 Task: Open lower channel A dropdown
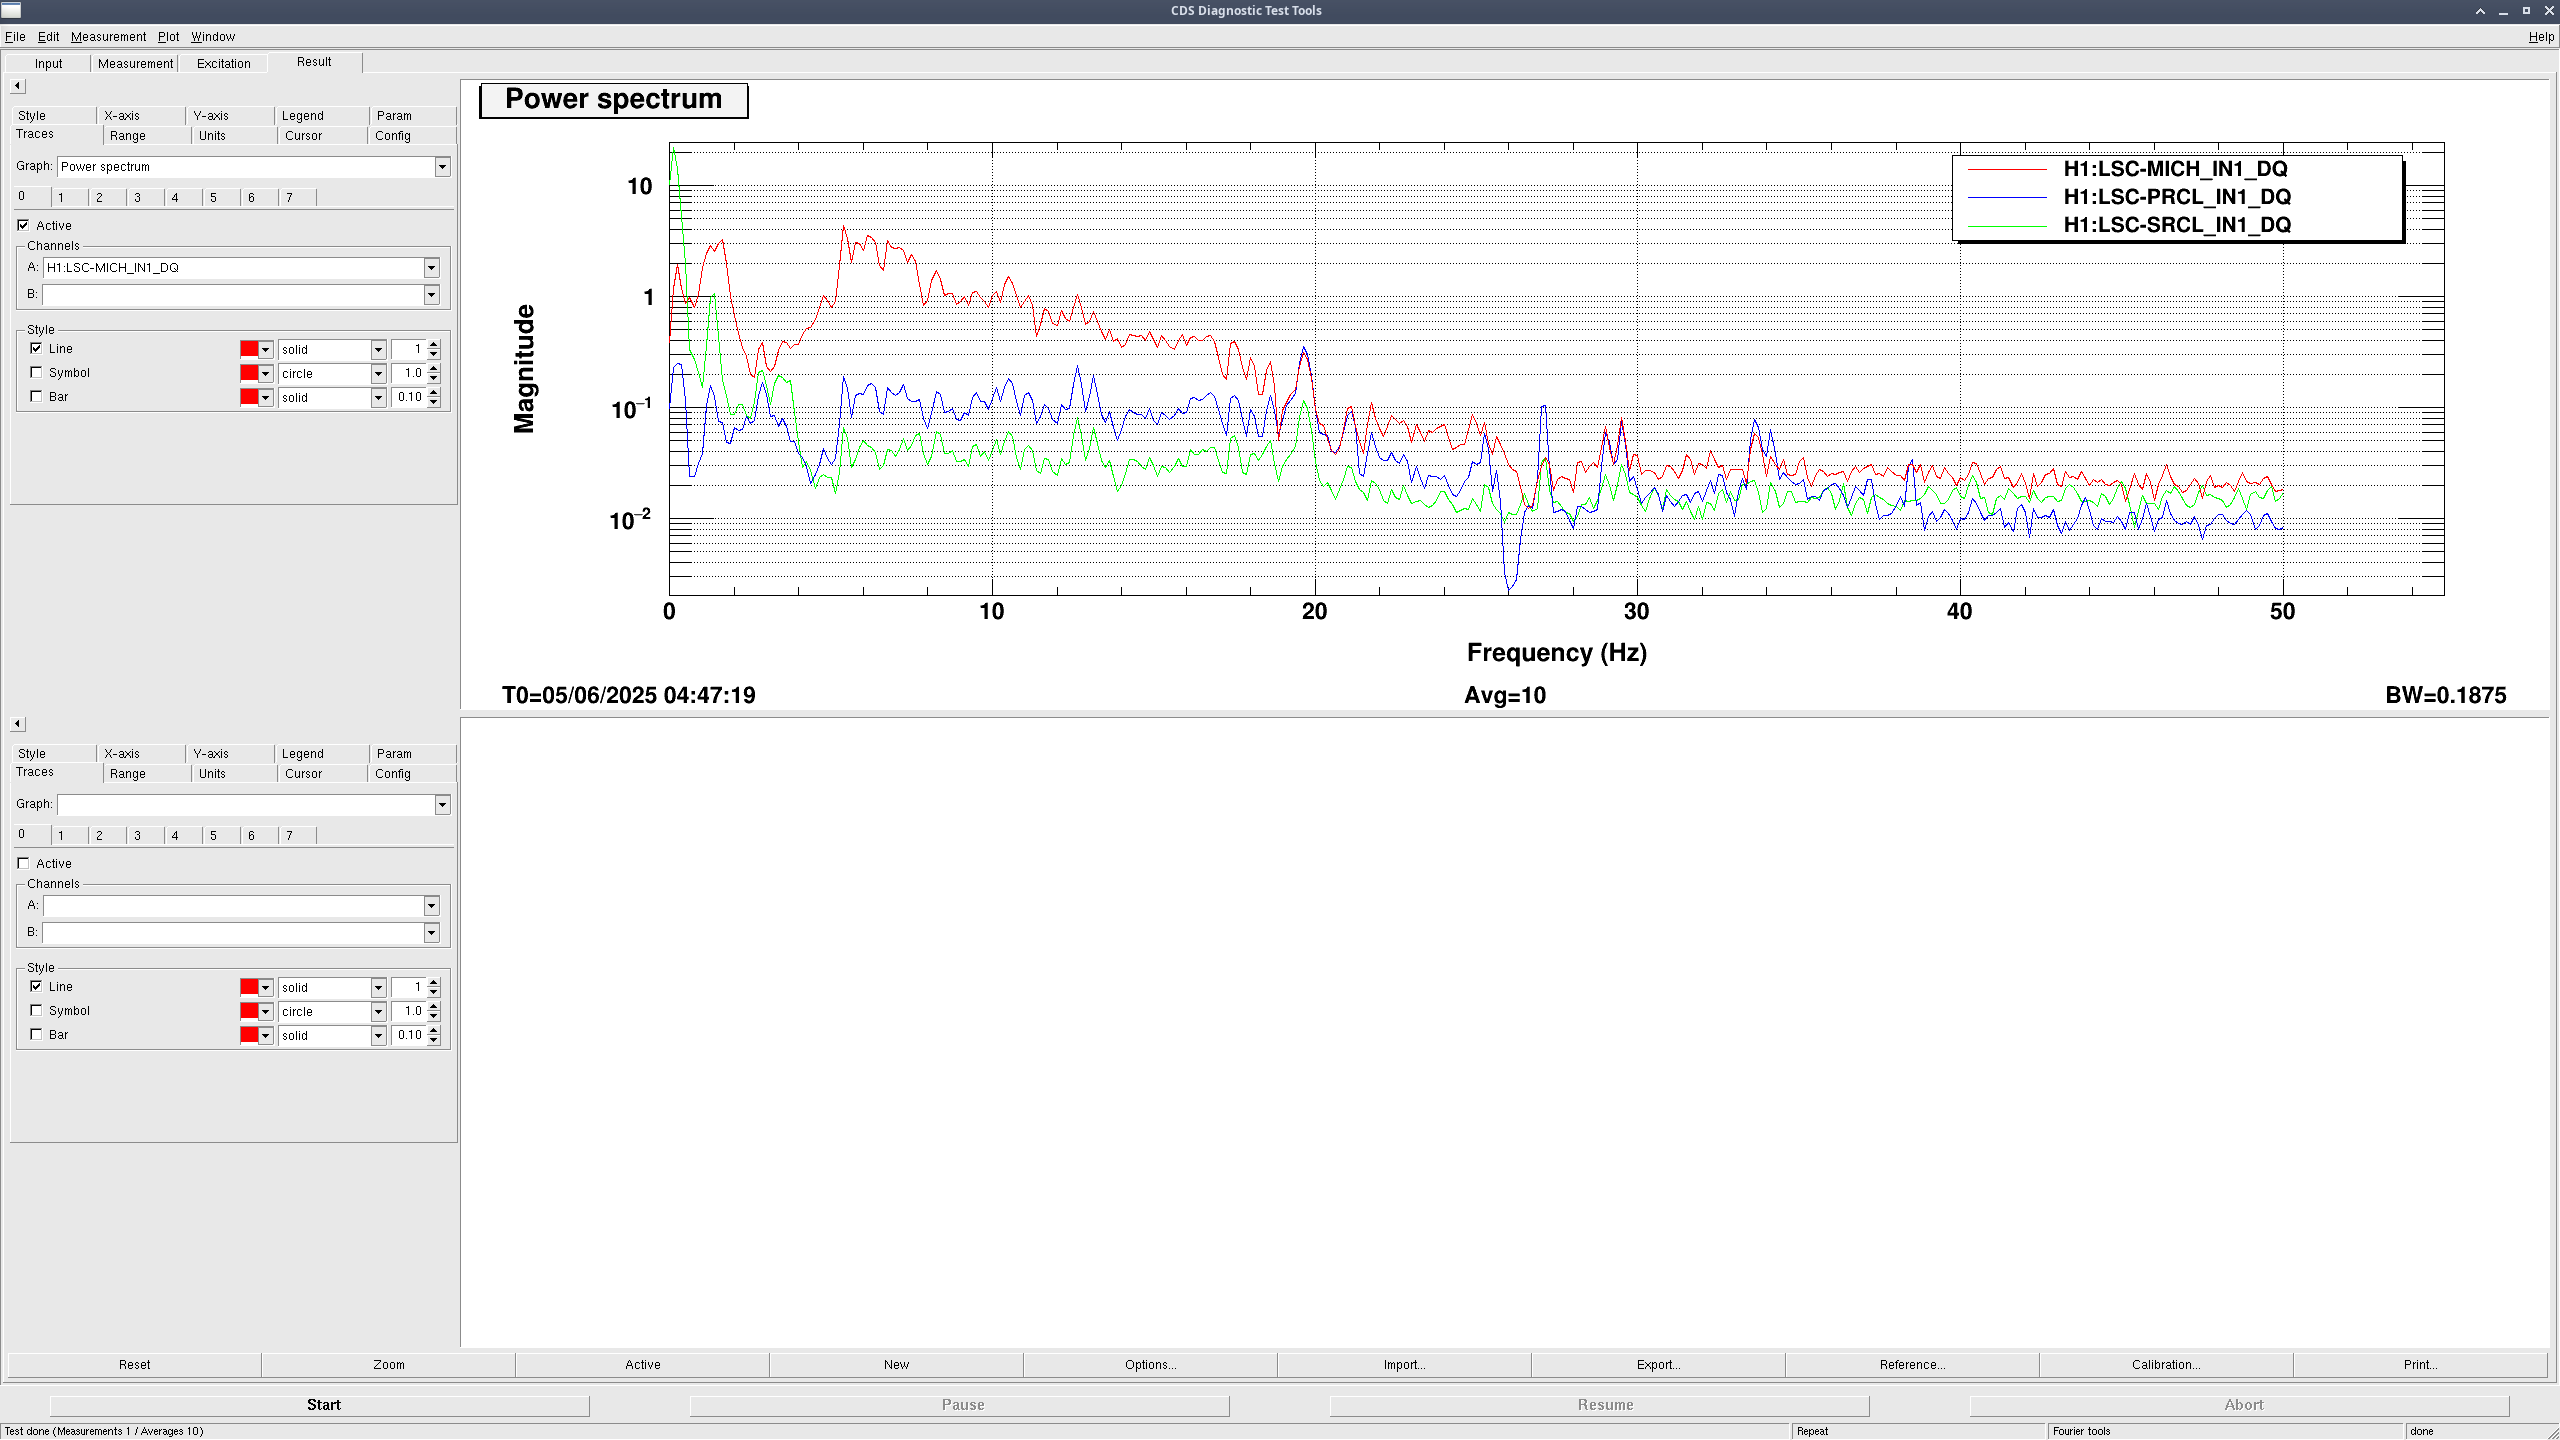point(431,906)
